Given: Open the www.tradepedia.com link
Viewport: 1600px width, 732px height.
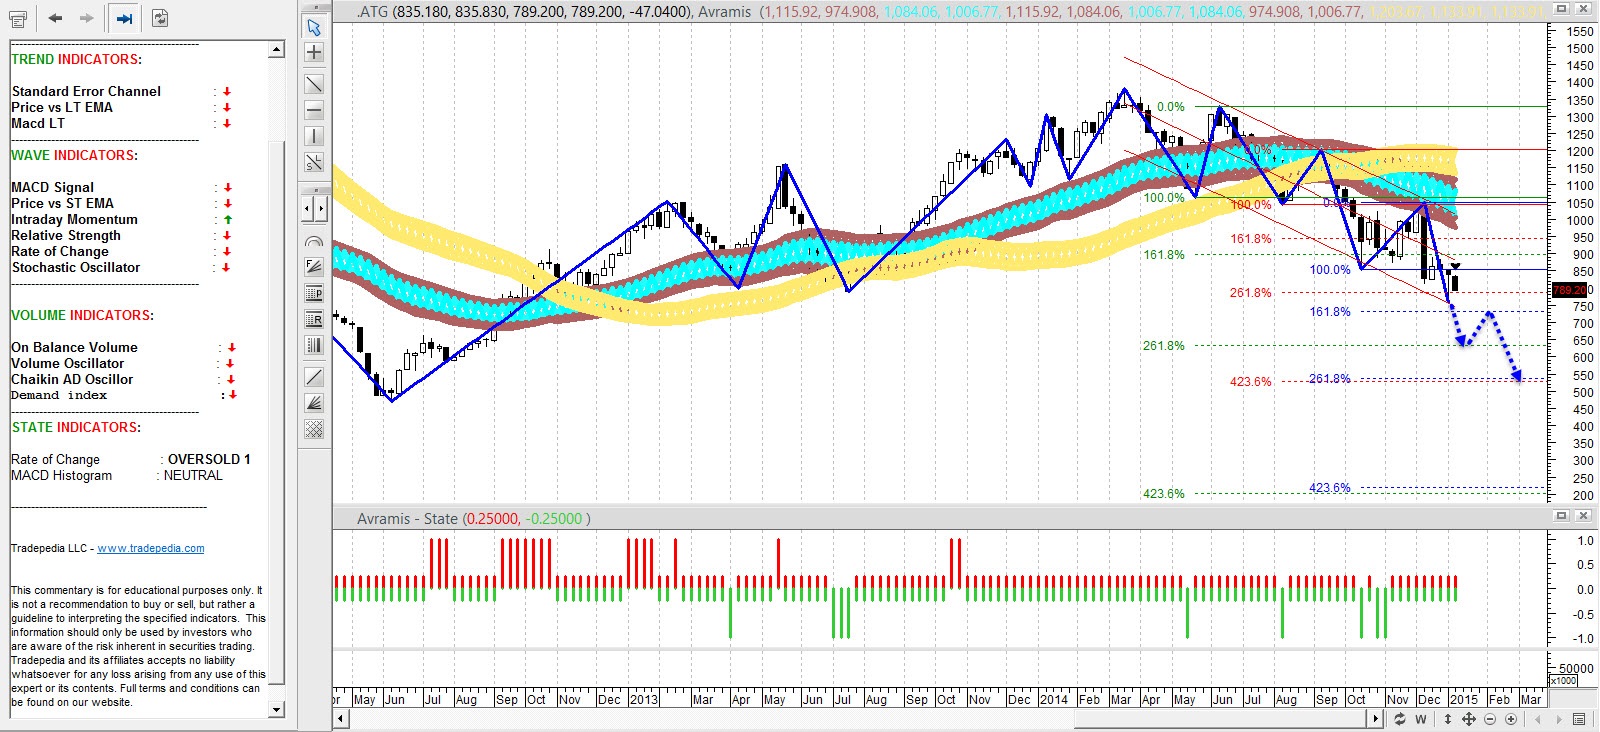Looking at the screenshot, I should tap(150, 548).
